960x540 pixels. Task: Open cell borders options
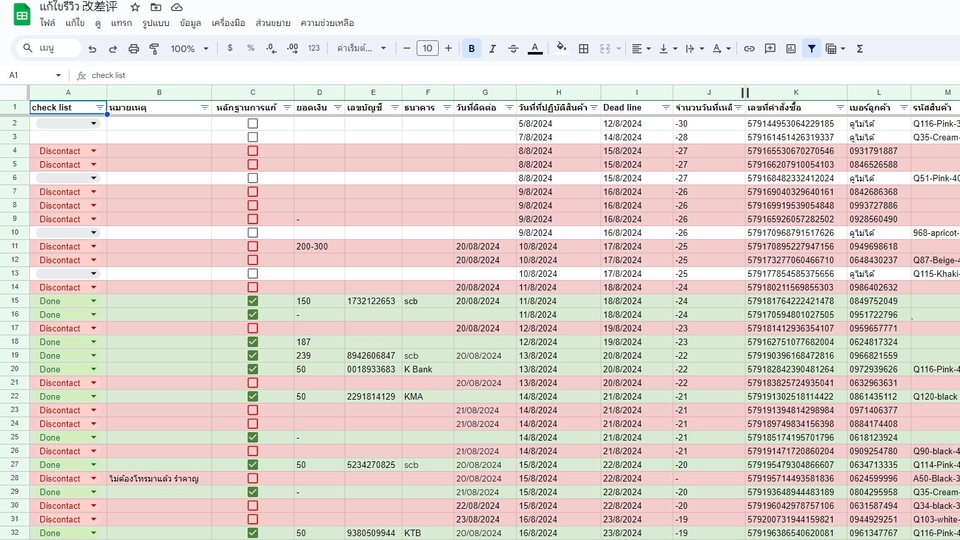(x=583, y=48)
